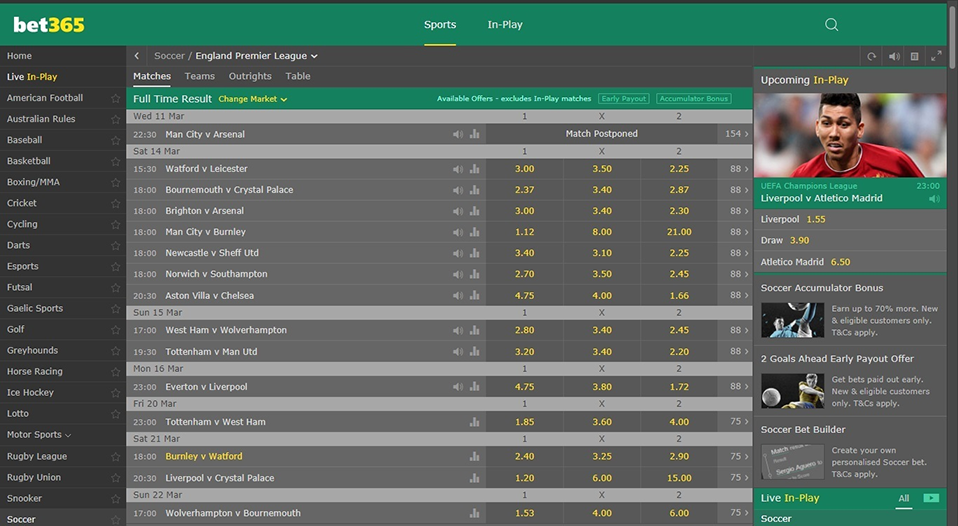Click the Early Payout offer link

pyautogui.click(x=623, y=99)
